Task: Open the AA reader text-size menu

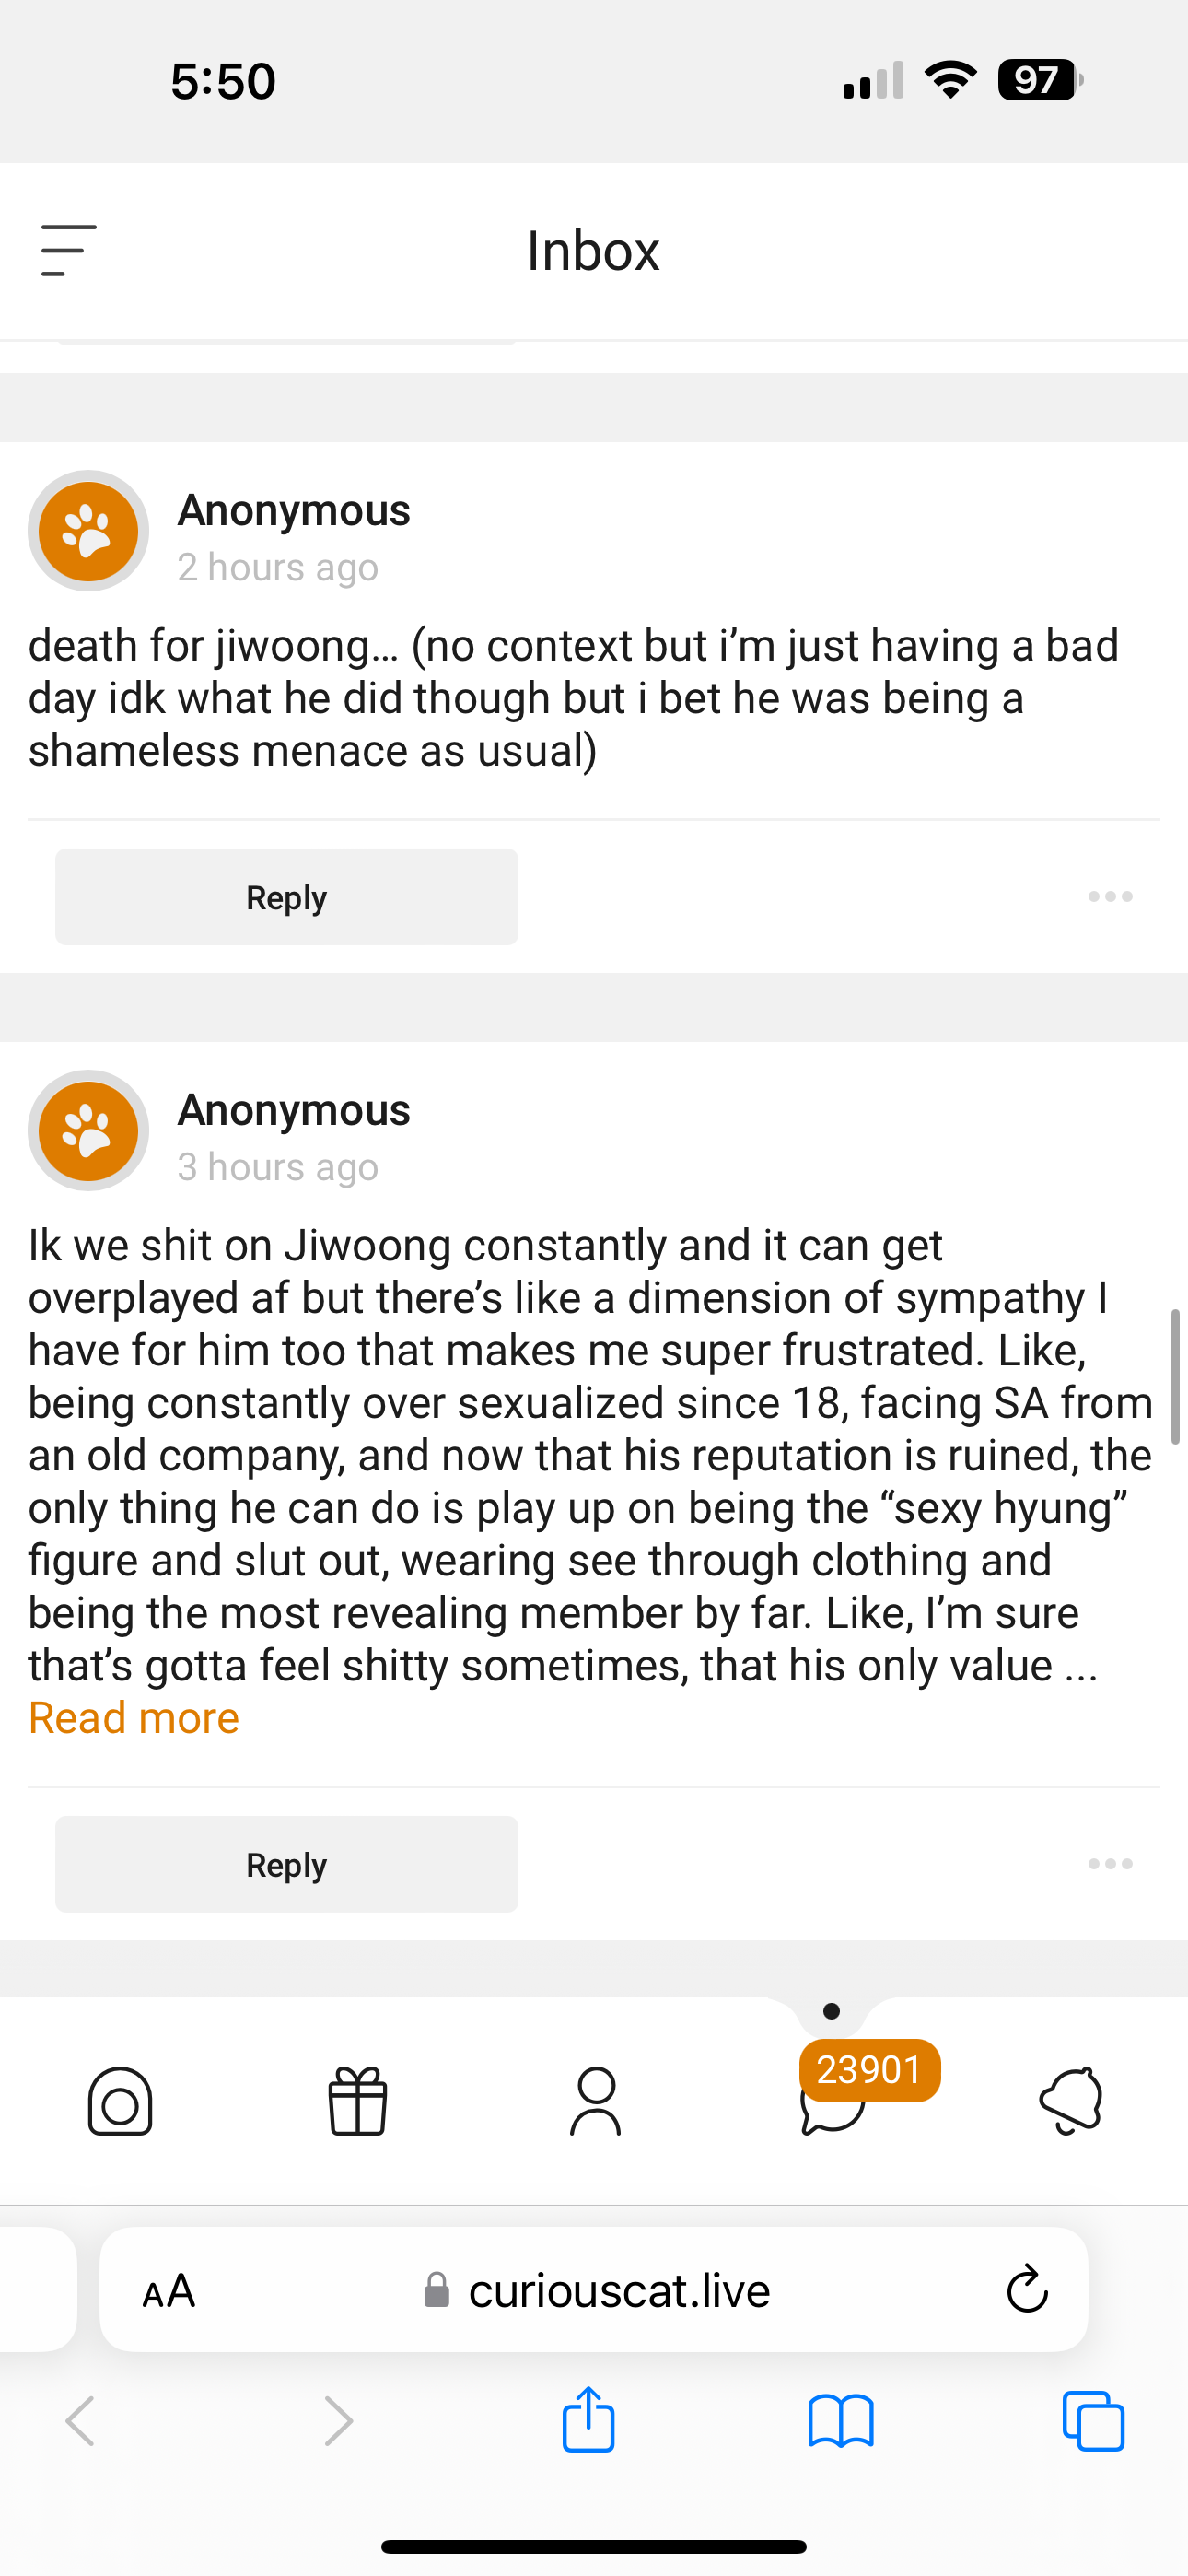Action: click(x=169, y=2290)
